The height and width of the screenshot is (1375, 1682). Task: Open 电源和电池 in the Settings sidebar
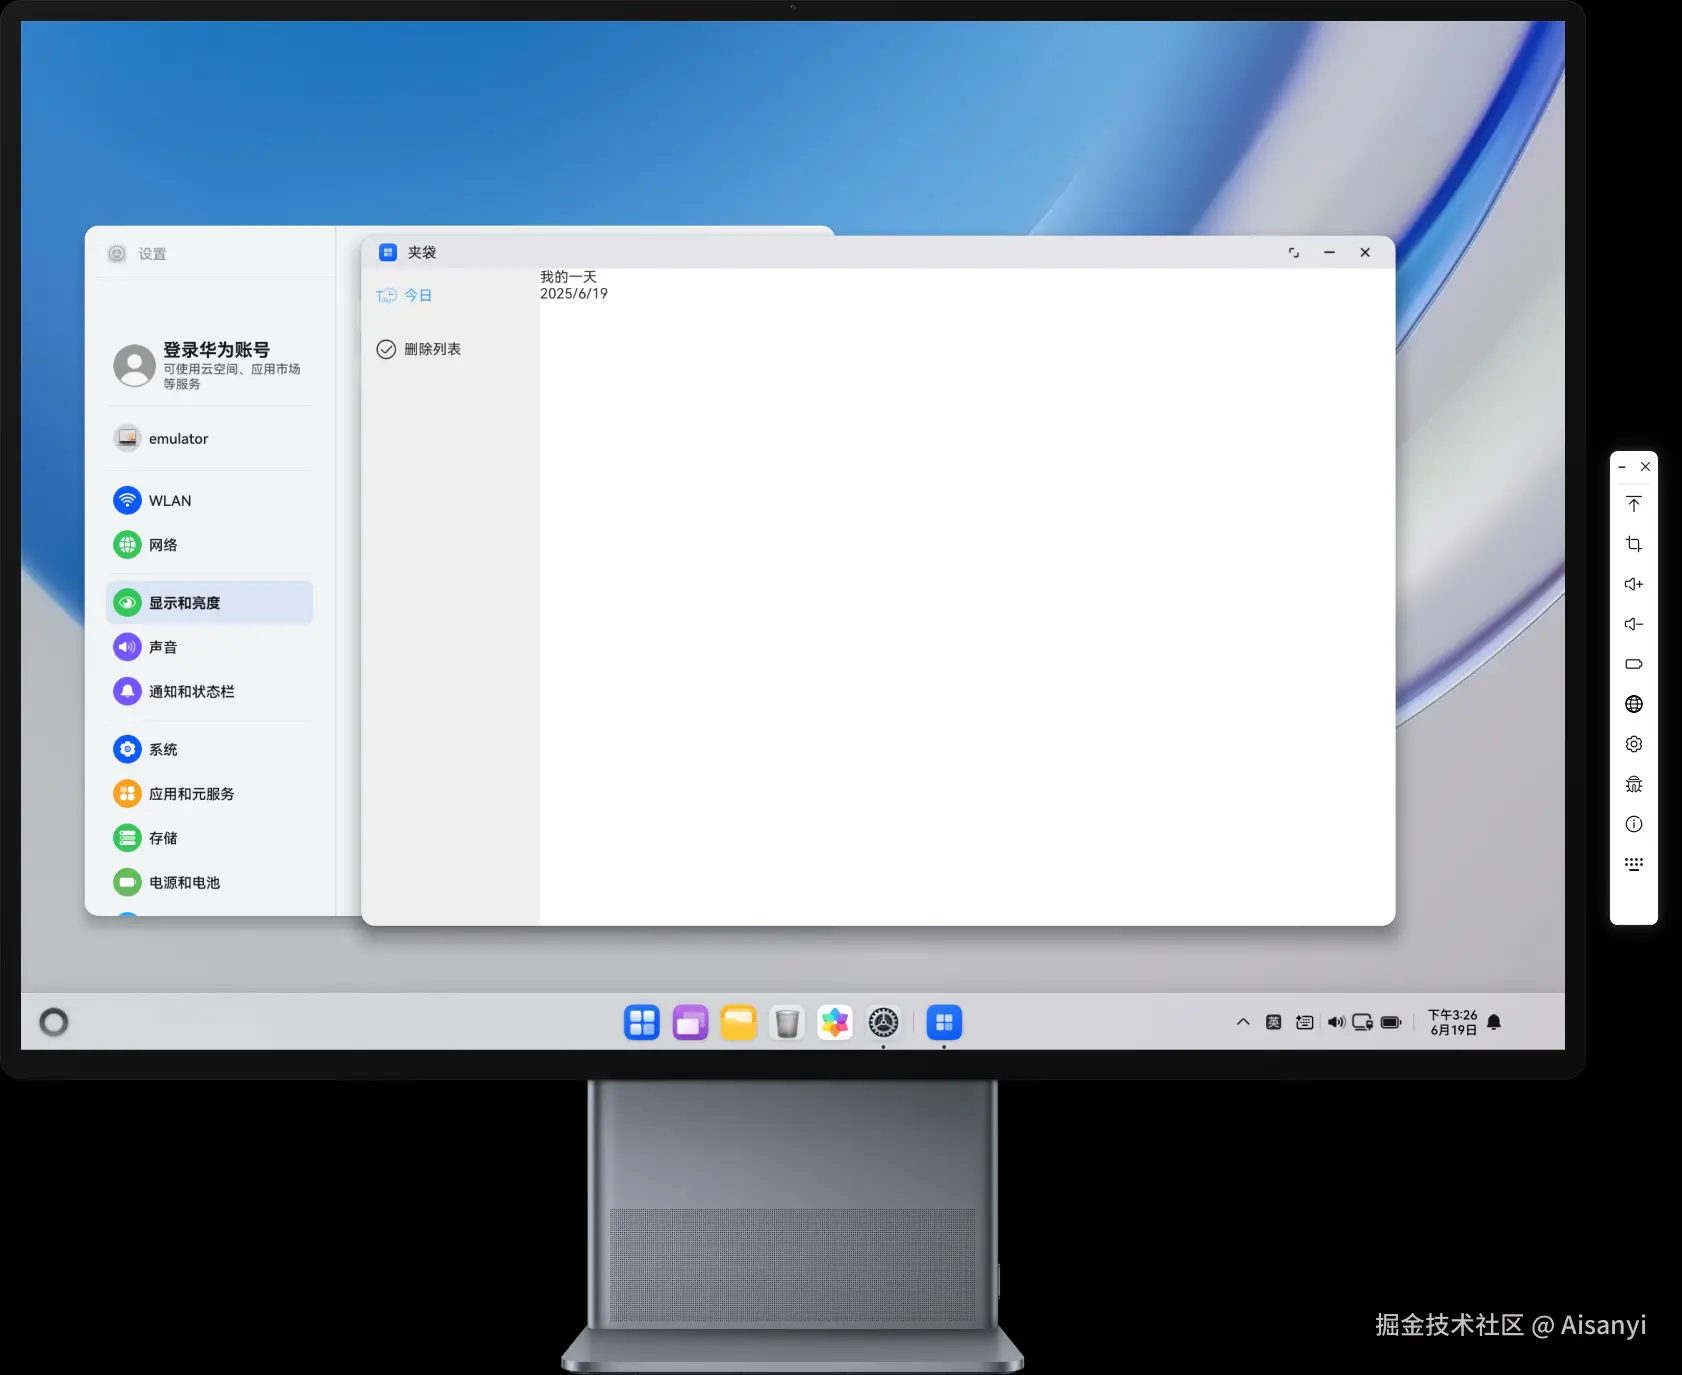[x=210, y=882]
